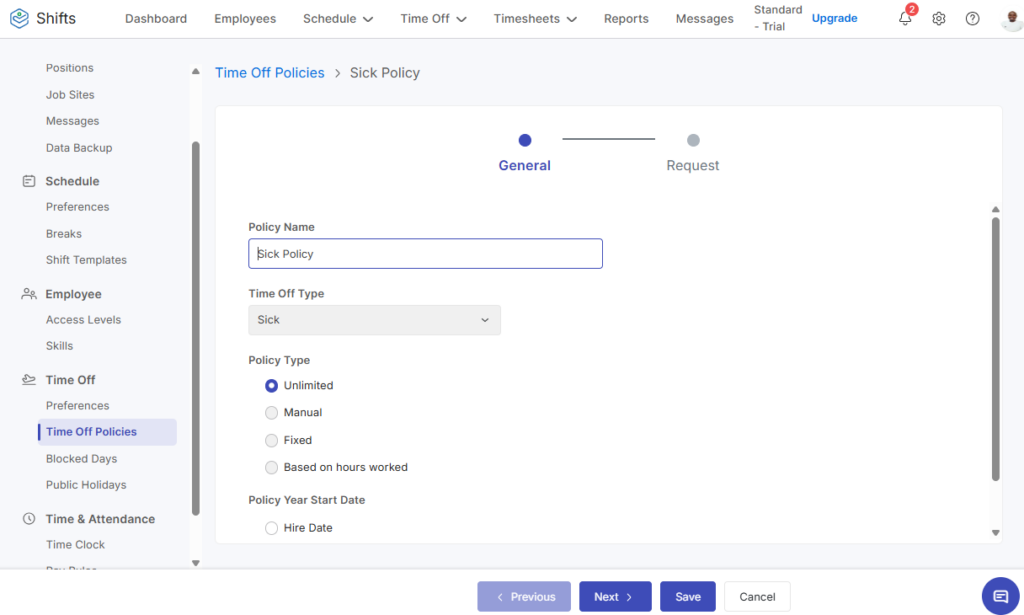Click the form's vertical scrollbar
Screen dimensions: 1024x615
click(995, 349)
